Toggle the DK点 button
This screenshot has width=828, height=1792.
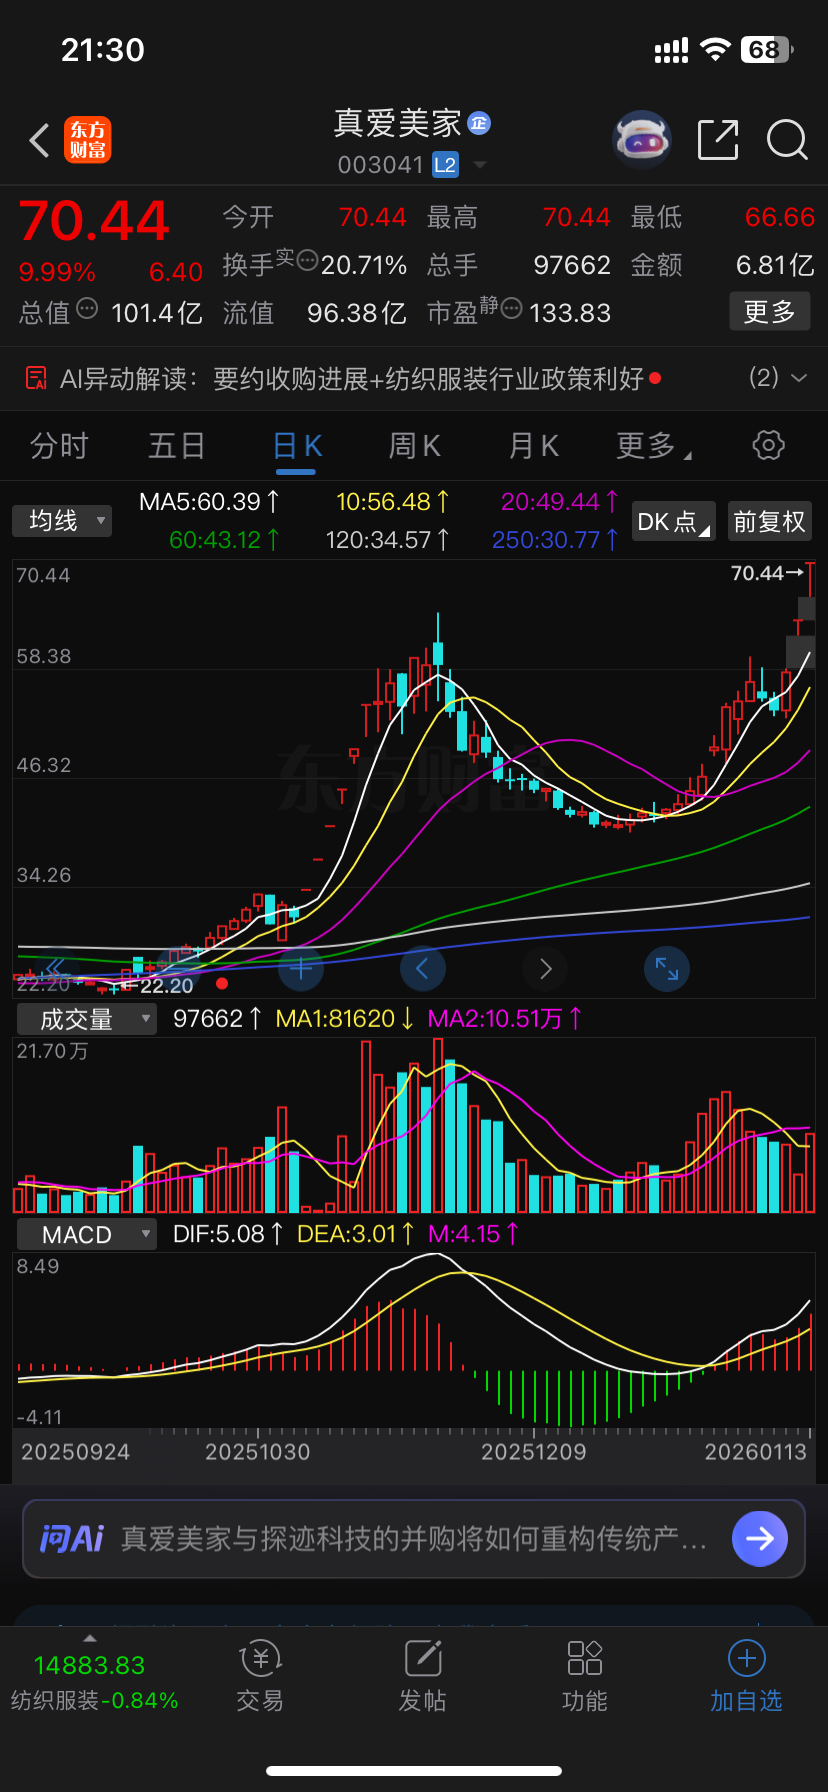coord(675,522)
